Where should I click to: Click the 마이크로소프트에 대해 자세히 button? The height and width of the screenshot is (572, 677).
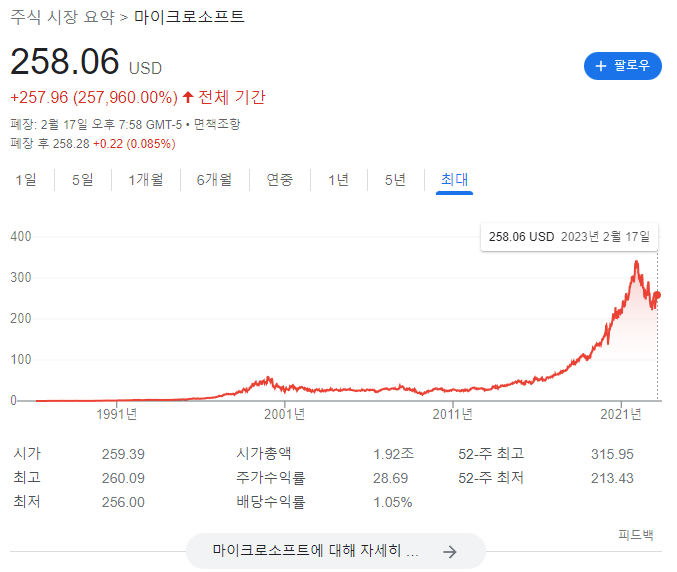pyautogui.click(x=336, y=551)
